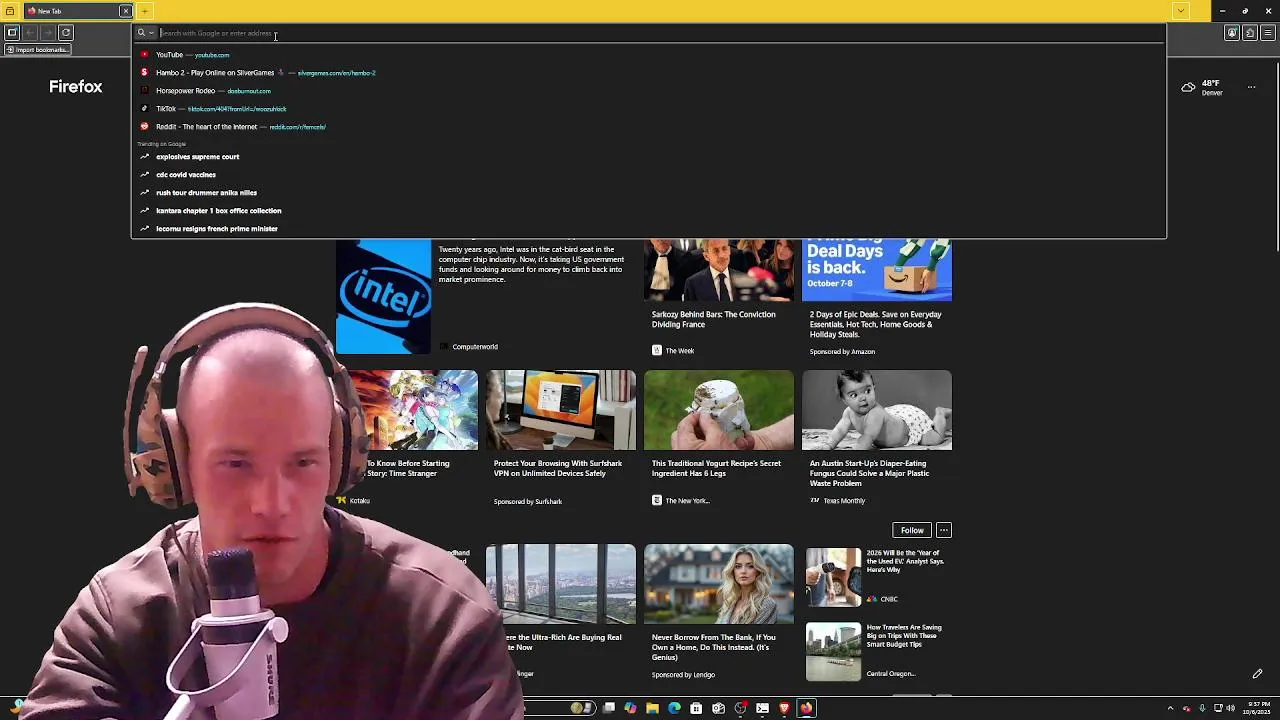
Task: Select trending search explosives supreme court
Action: [x=648, y=157]
